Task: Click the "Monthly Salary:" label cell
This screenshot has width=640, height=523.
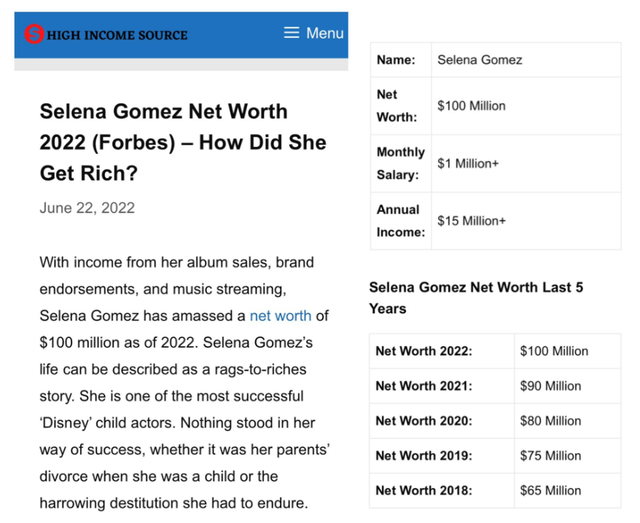Action: pos(400,163)
